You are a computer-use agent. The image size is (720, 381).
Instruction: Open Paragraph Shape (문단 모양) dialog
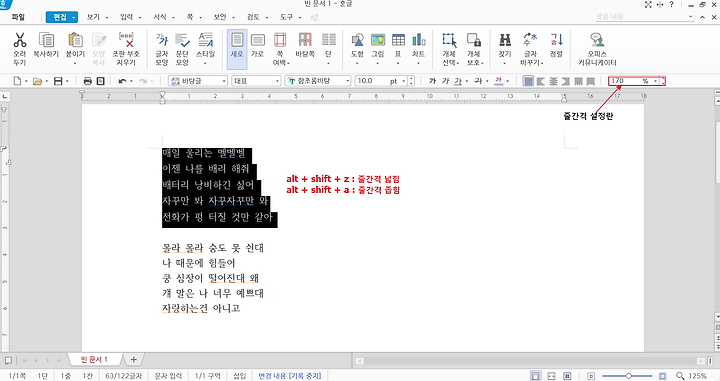(x=182, y=48)
